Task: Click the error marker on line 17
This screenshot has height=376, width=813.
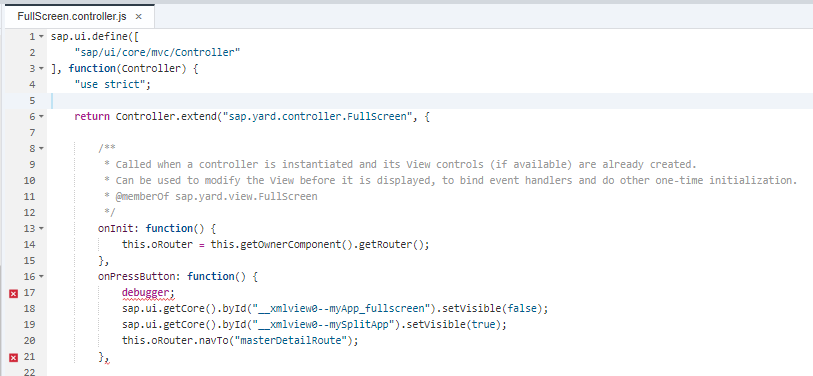Action: [13, 294]
